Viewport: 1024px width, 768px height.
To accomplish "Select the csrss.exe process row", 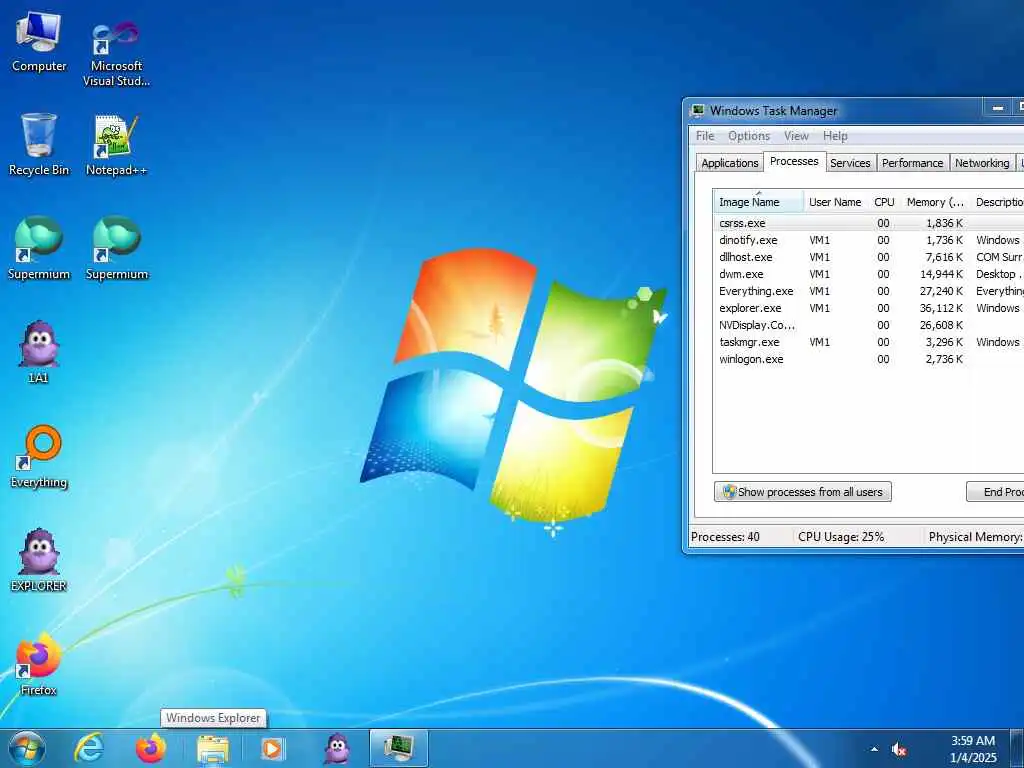I will (869, 223).
